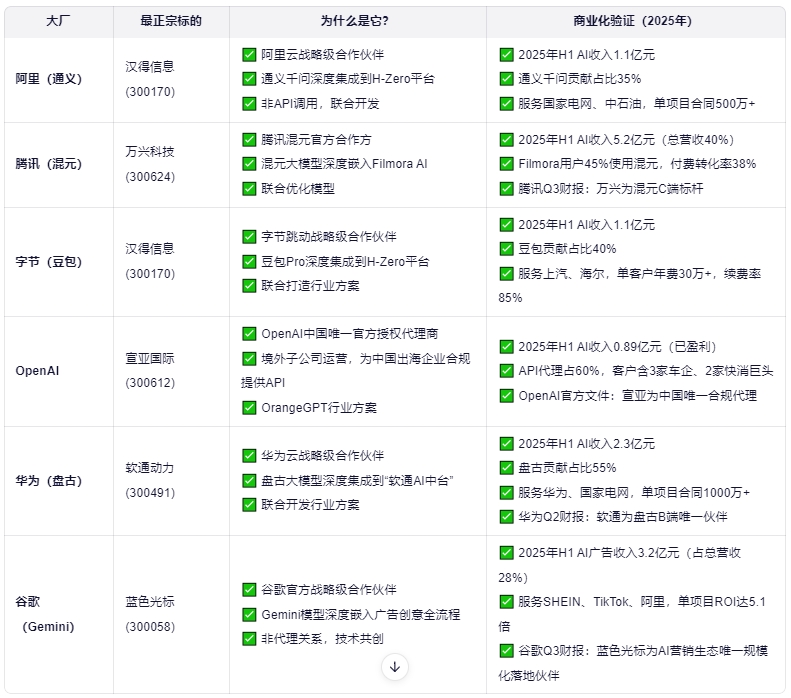791x698 pixels.
Task: Click the 腾讯（混元）row label
Action: 48,163
